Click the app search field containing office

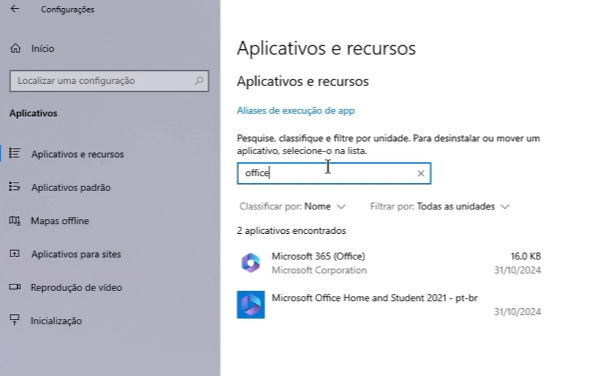(334, 174)
